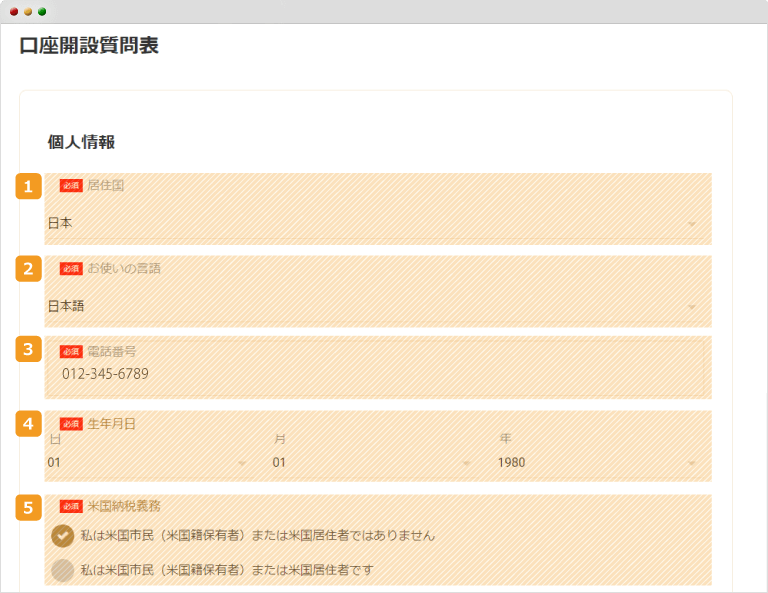Click the orange step badge numbered 1

(28, 186)
